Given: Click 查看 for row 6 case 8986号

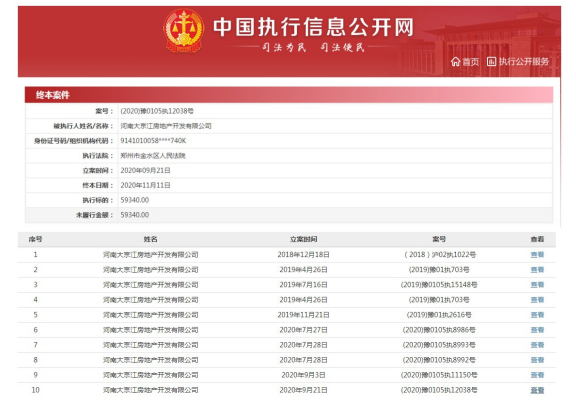Looking at the screenshot, I should [x=537, y=330].
